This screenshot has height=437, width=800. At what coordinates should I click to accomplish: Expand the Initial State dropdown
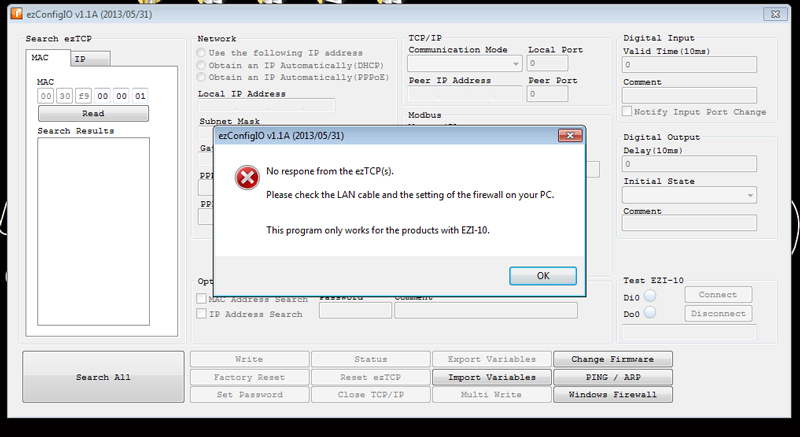pos(689,195)
